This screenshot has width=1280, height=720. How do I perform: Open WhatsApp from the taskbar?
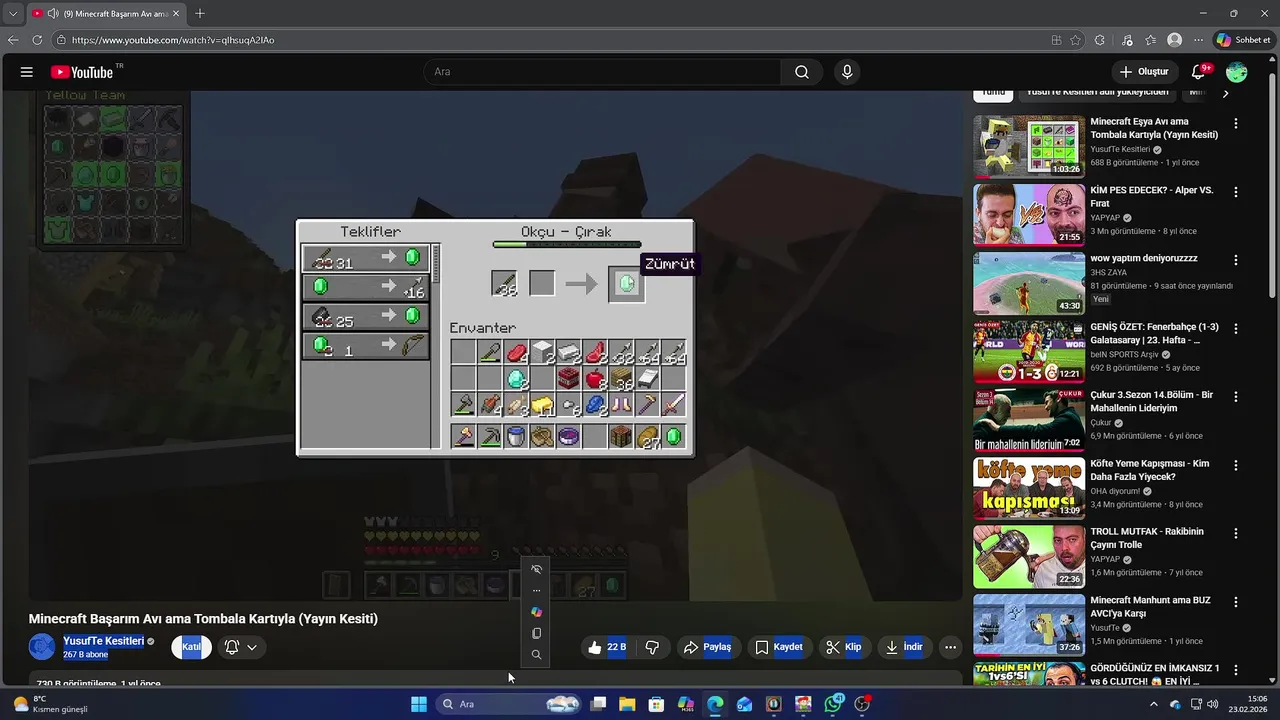[833, 704]
